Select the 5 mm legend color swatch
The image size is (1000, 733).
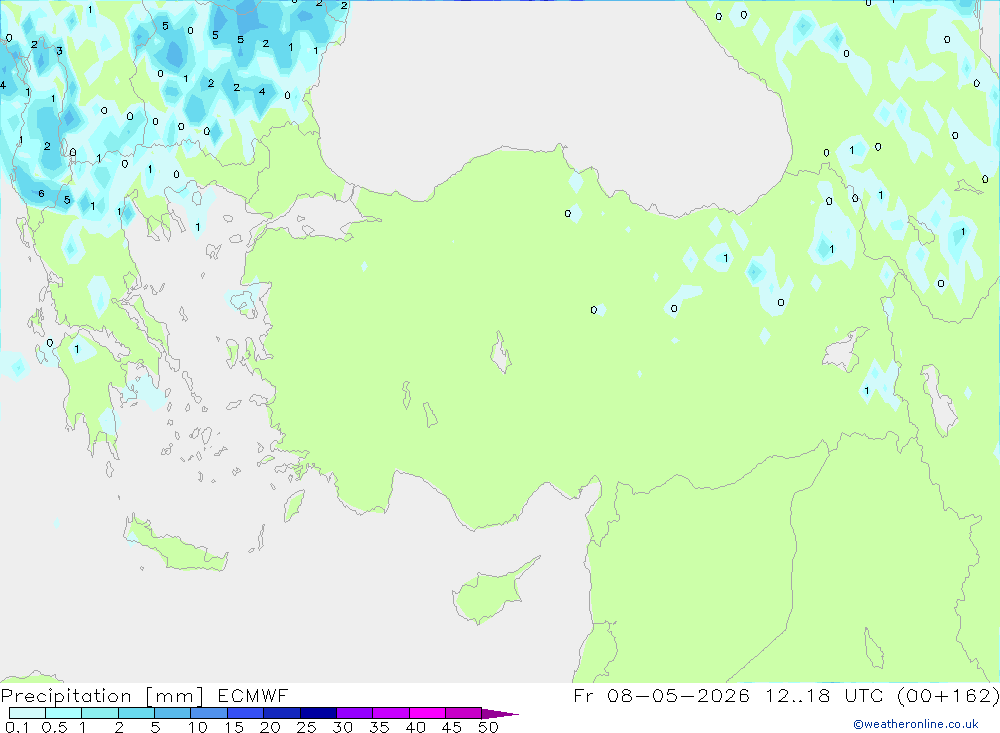(x=172, y=713)
